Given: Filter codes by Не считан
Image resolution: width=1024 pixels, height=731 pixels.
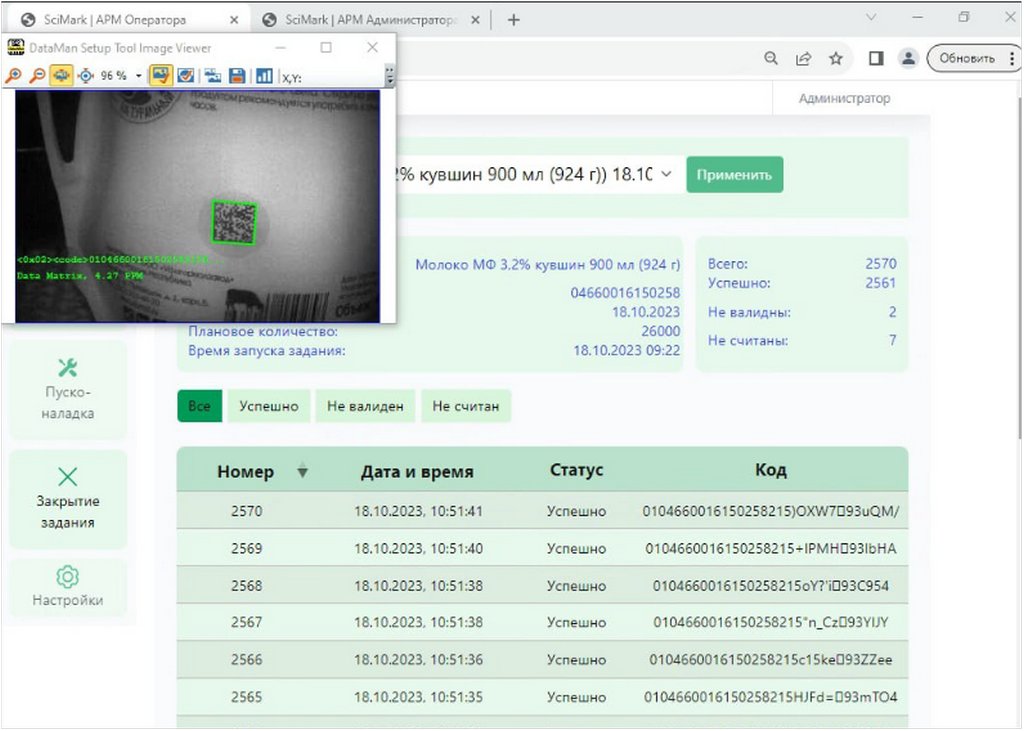Looking at the screenshot, I should coord(466,406).
